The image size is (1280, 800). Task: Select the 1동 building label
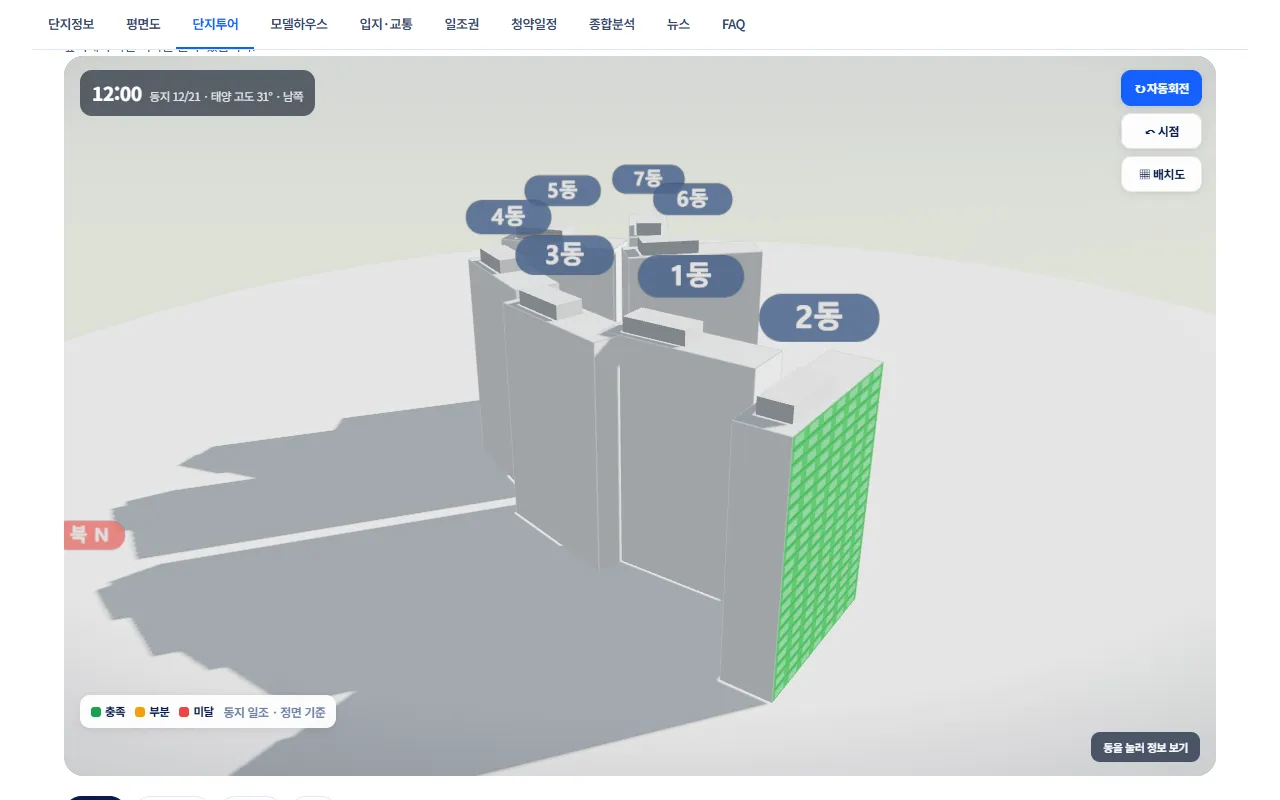coord(691,275)
